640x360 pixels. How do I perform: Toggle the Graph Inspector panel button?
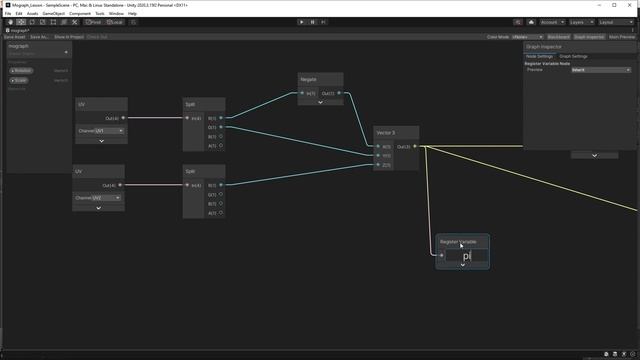[x=589, y=37]
